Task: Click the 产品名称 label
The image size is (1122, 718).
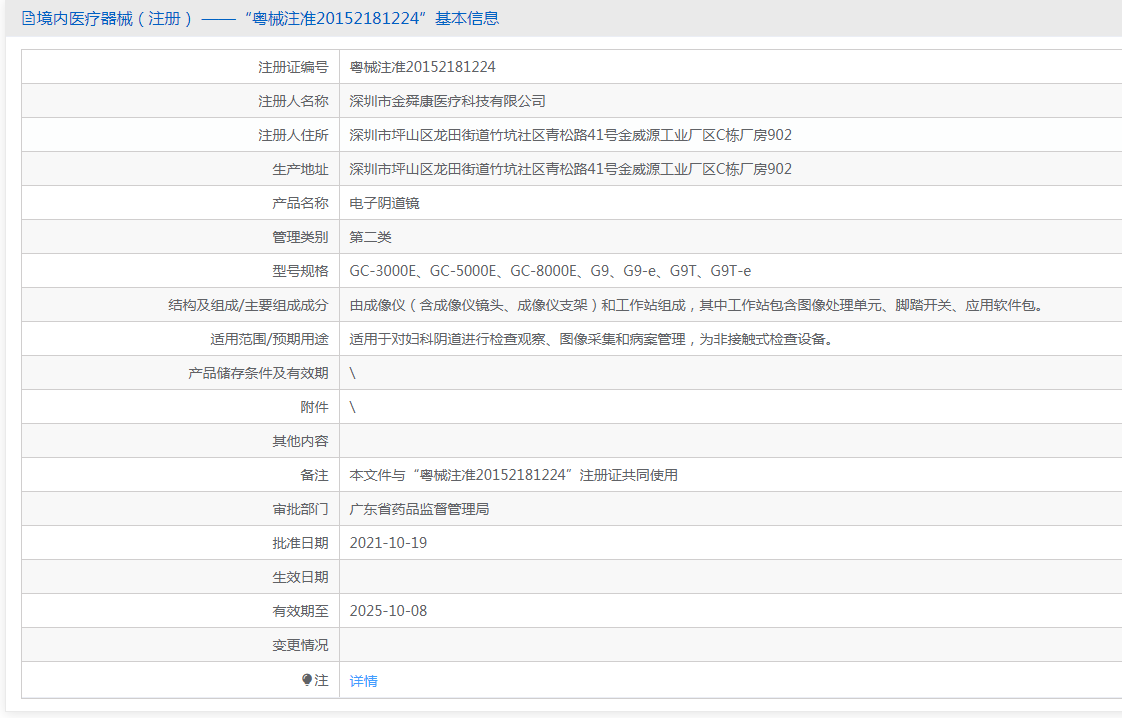Action: [x=301, y=203]
